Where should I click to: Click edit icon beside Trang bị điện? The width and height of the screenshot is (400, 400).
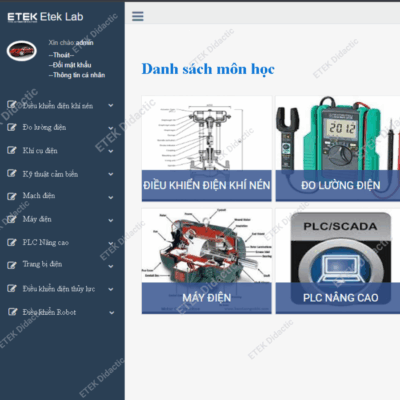(12, 265)
